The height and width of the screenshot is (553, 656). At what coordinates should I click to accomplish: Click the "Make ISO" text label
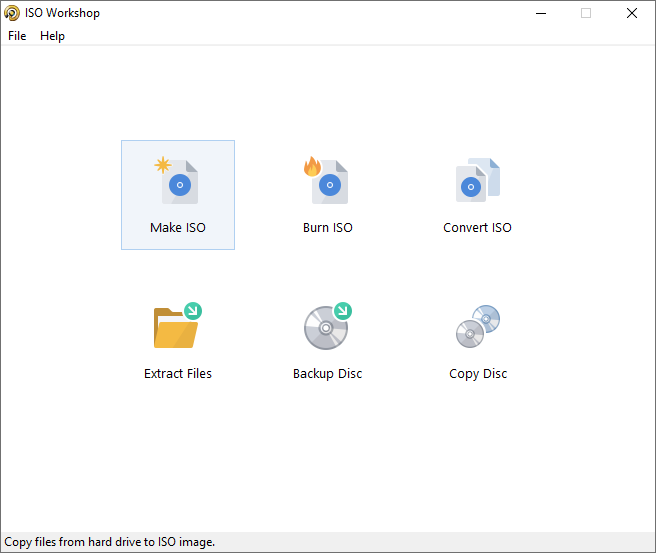pyautogui.click(x=178, y=228)
